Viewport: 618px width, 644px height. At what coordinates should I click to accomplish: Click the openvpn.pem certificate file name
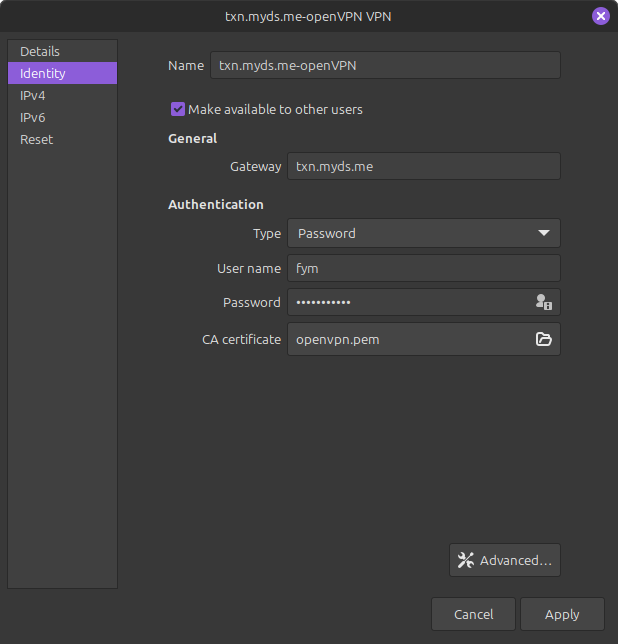[x=338, y=339]
